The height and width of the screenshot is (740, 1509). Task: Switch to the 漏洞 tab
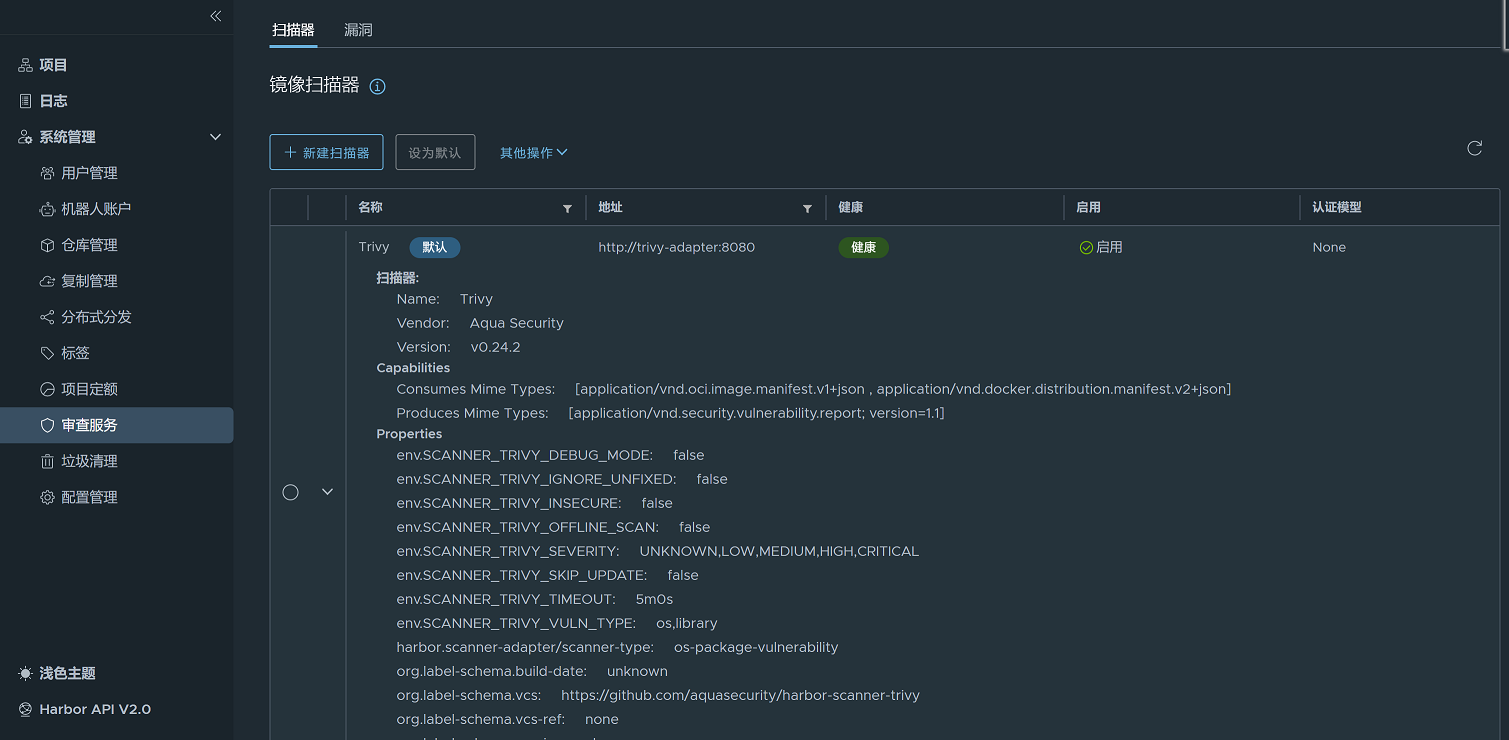point(358,30)
